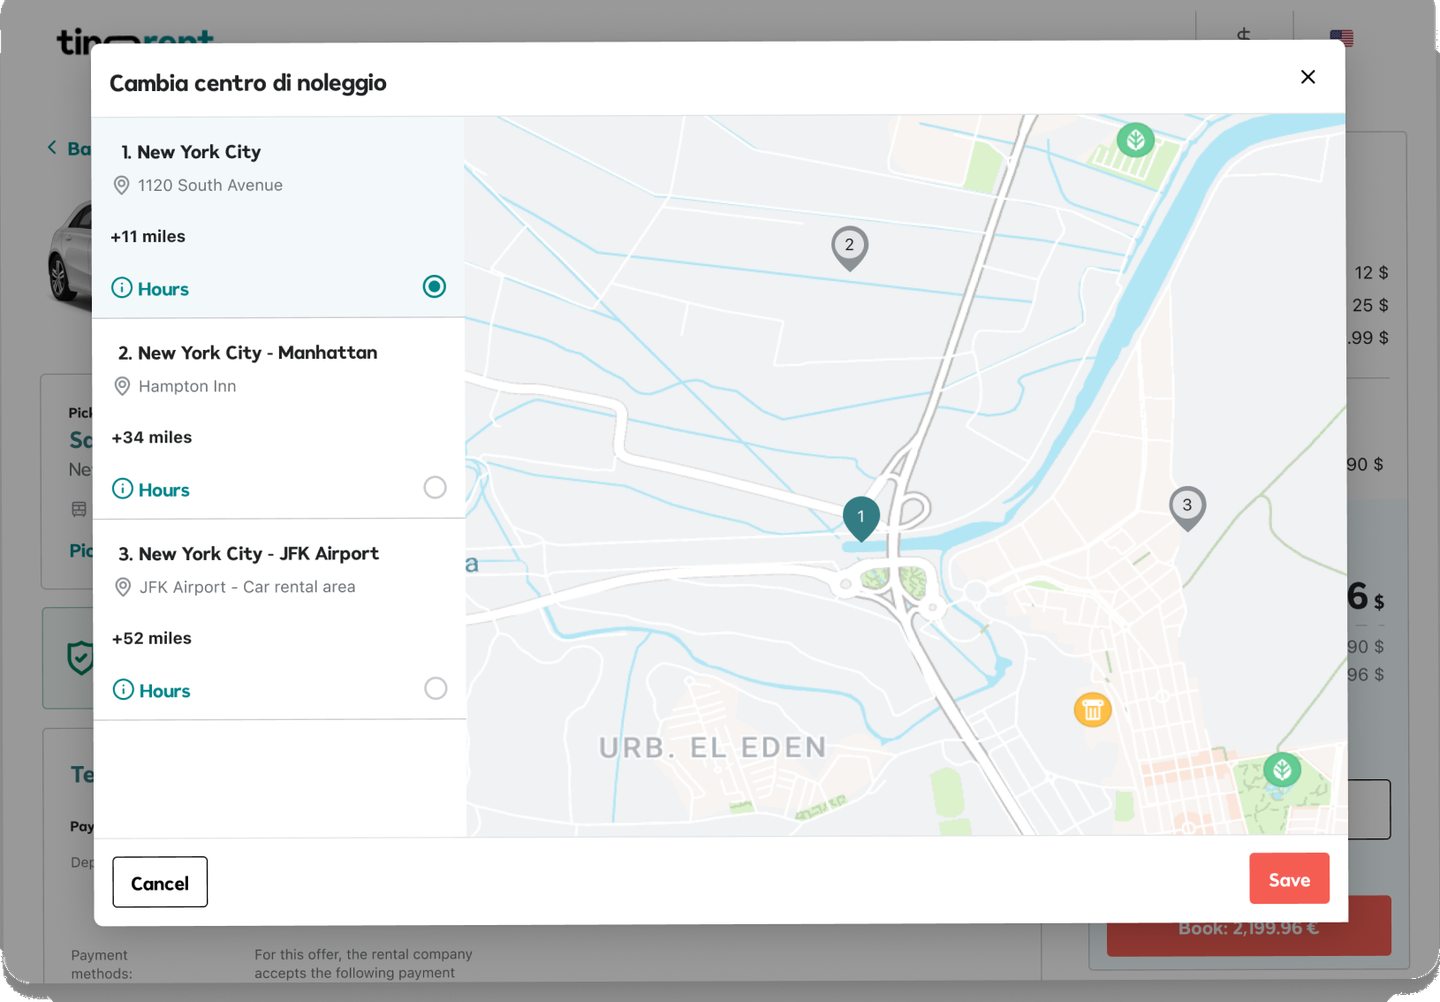The image size is (1440, 1002).
Task: Click the gray map pin numbered 2
Action: click(850, 247)
